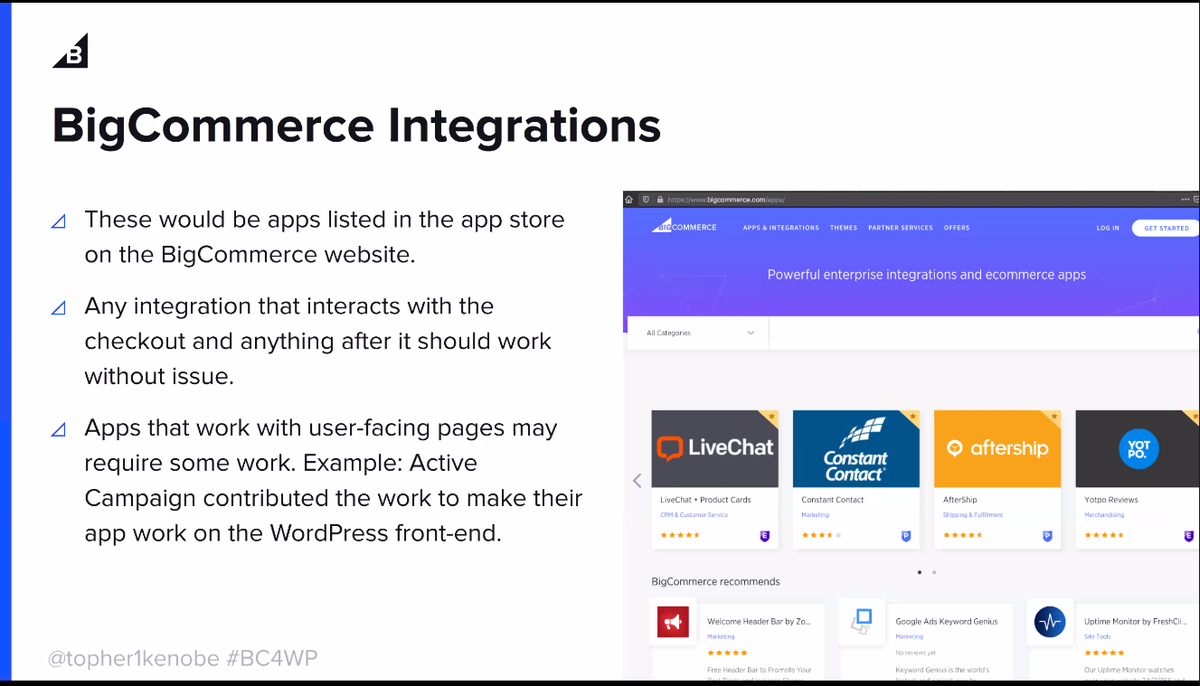
Task: Click the BigCommerce website logo
Action: tap(685, 227)
